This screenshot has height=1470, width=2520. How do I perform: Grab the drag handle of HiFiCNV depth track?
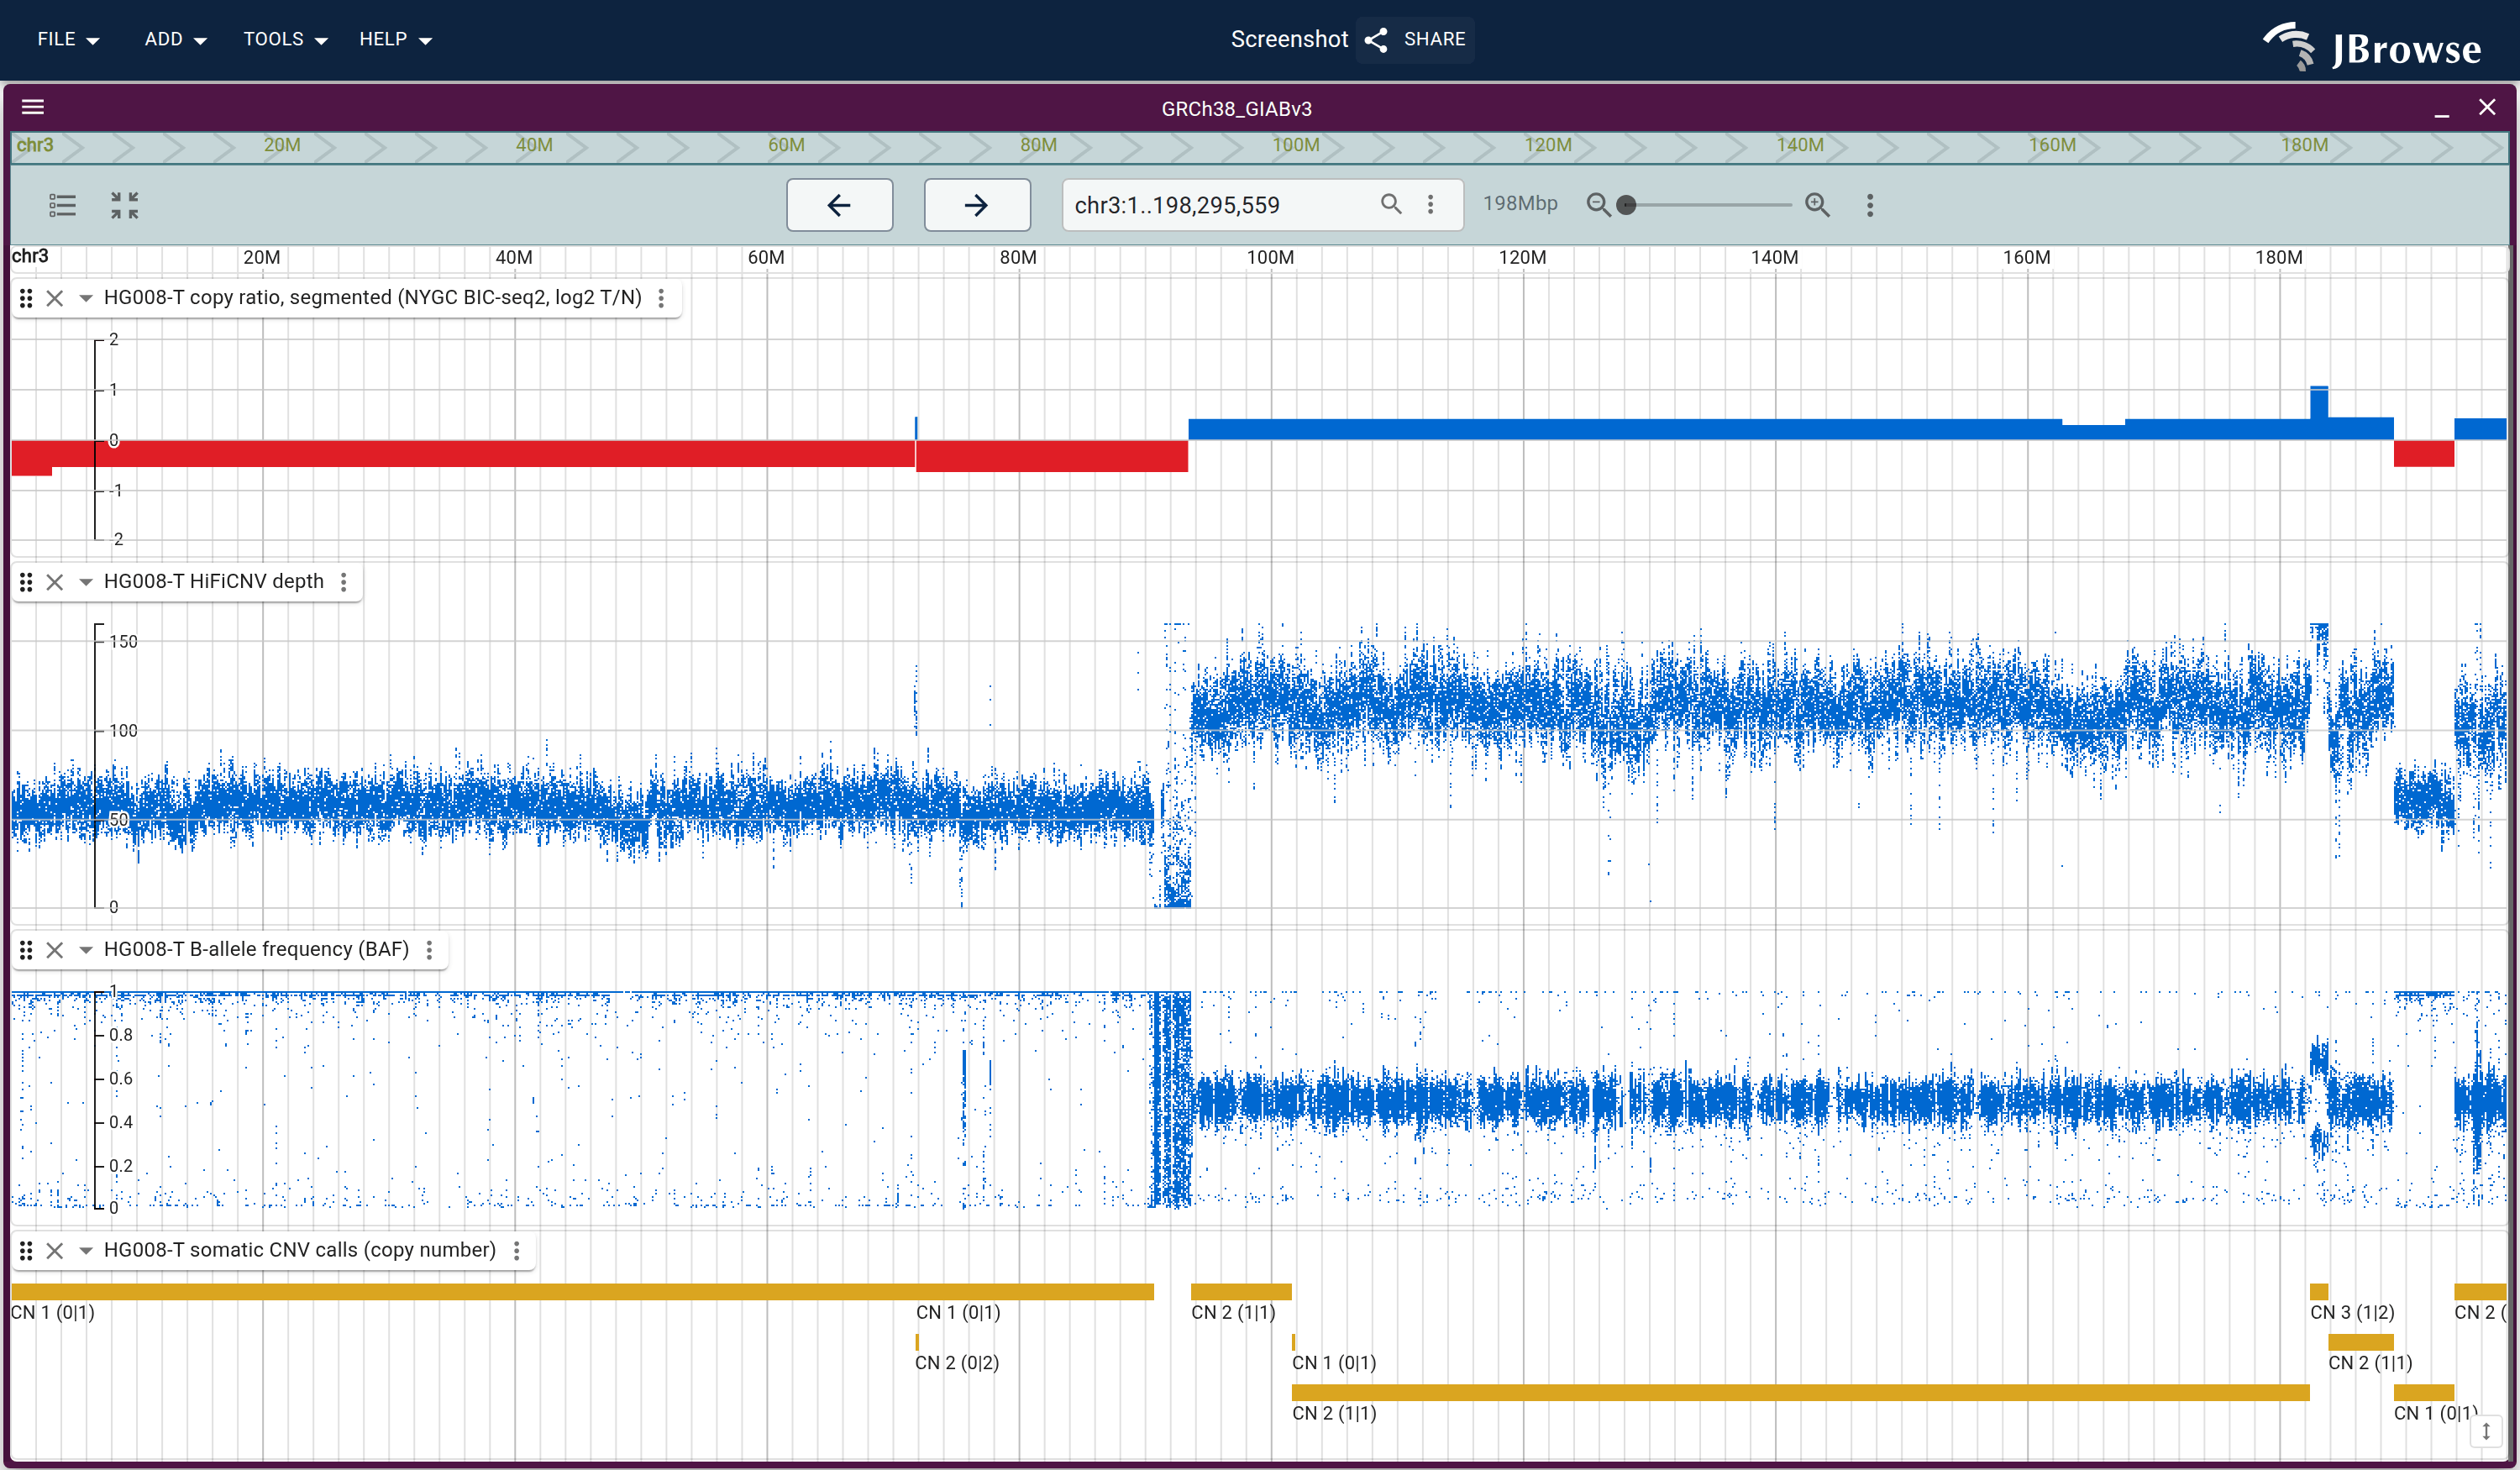tap(27, 582)
